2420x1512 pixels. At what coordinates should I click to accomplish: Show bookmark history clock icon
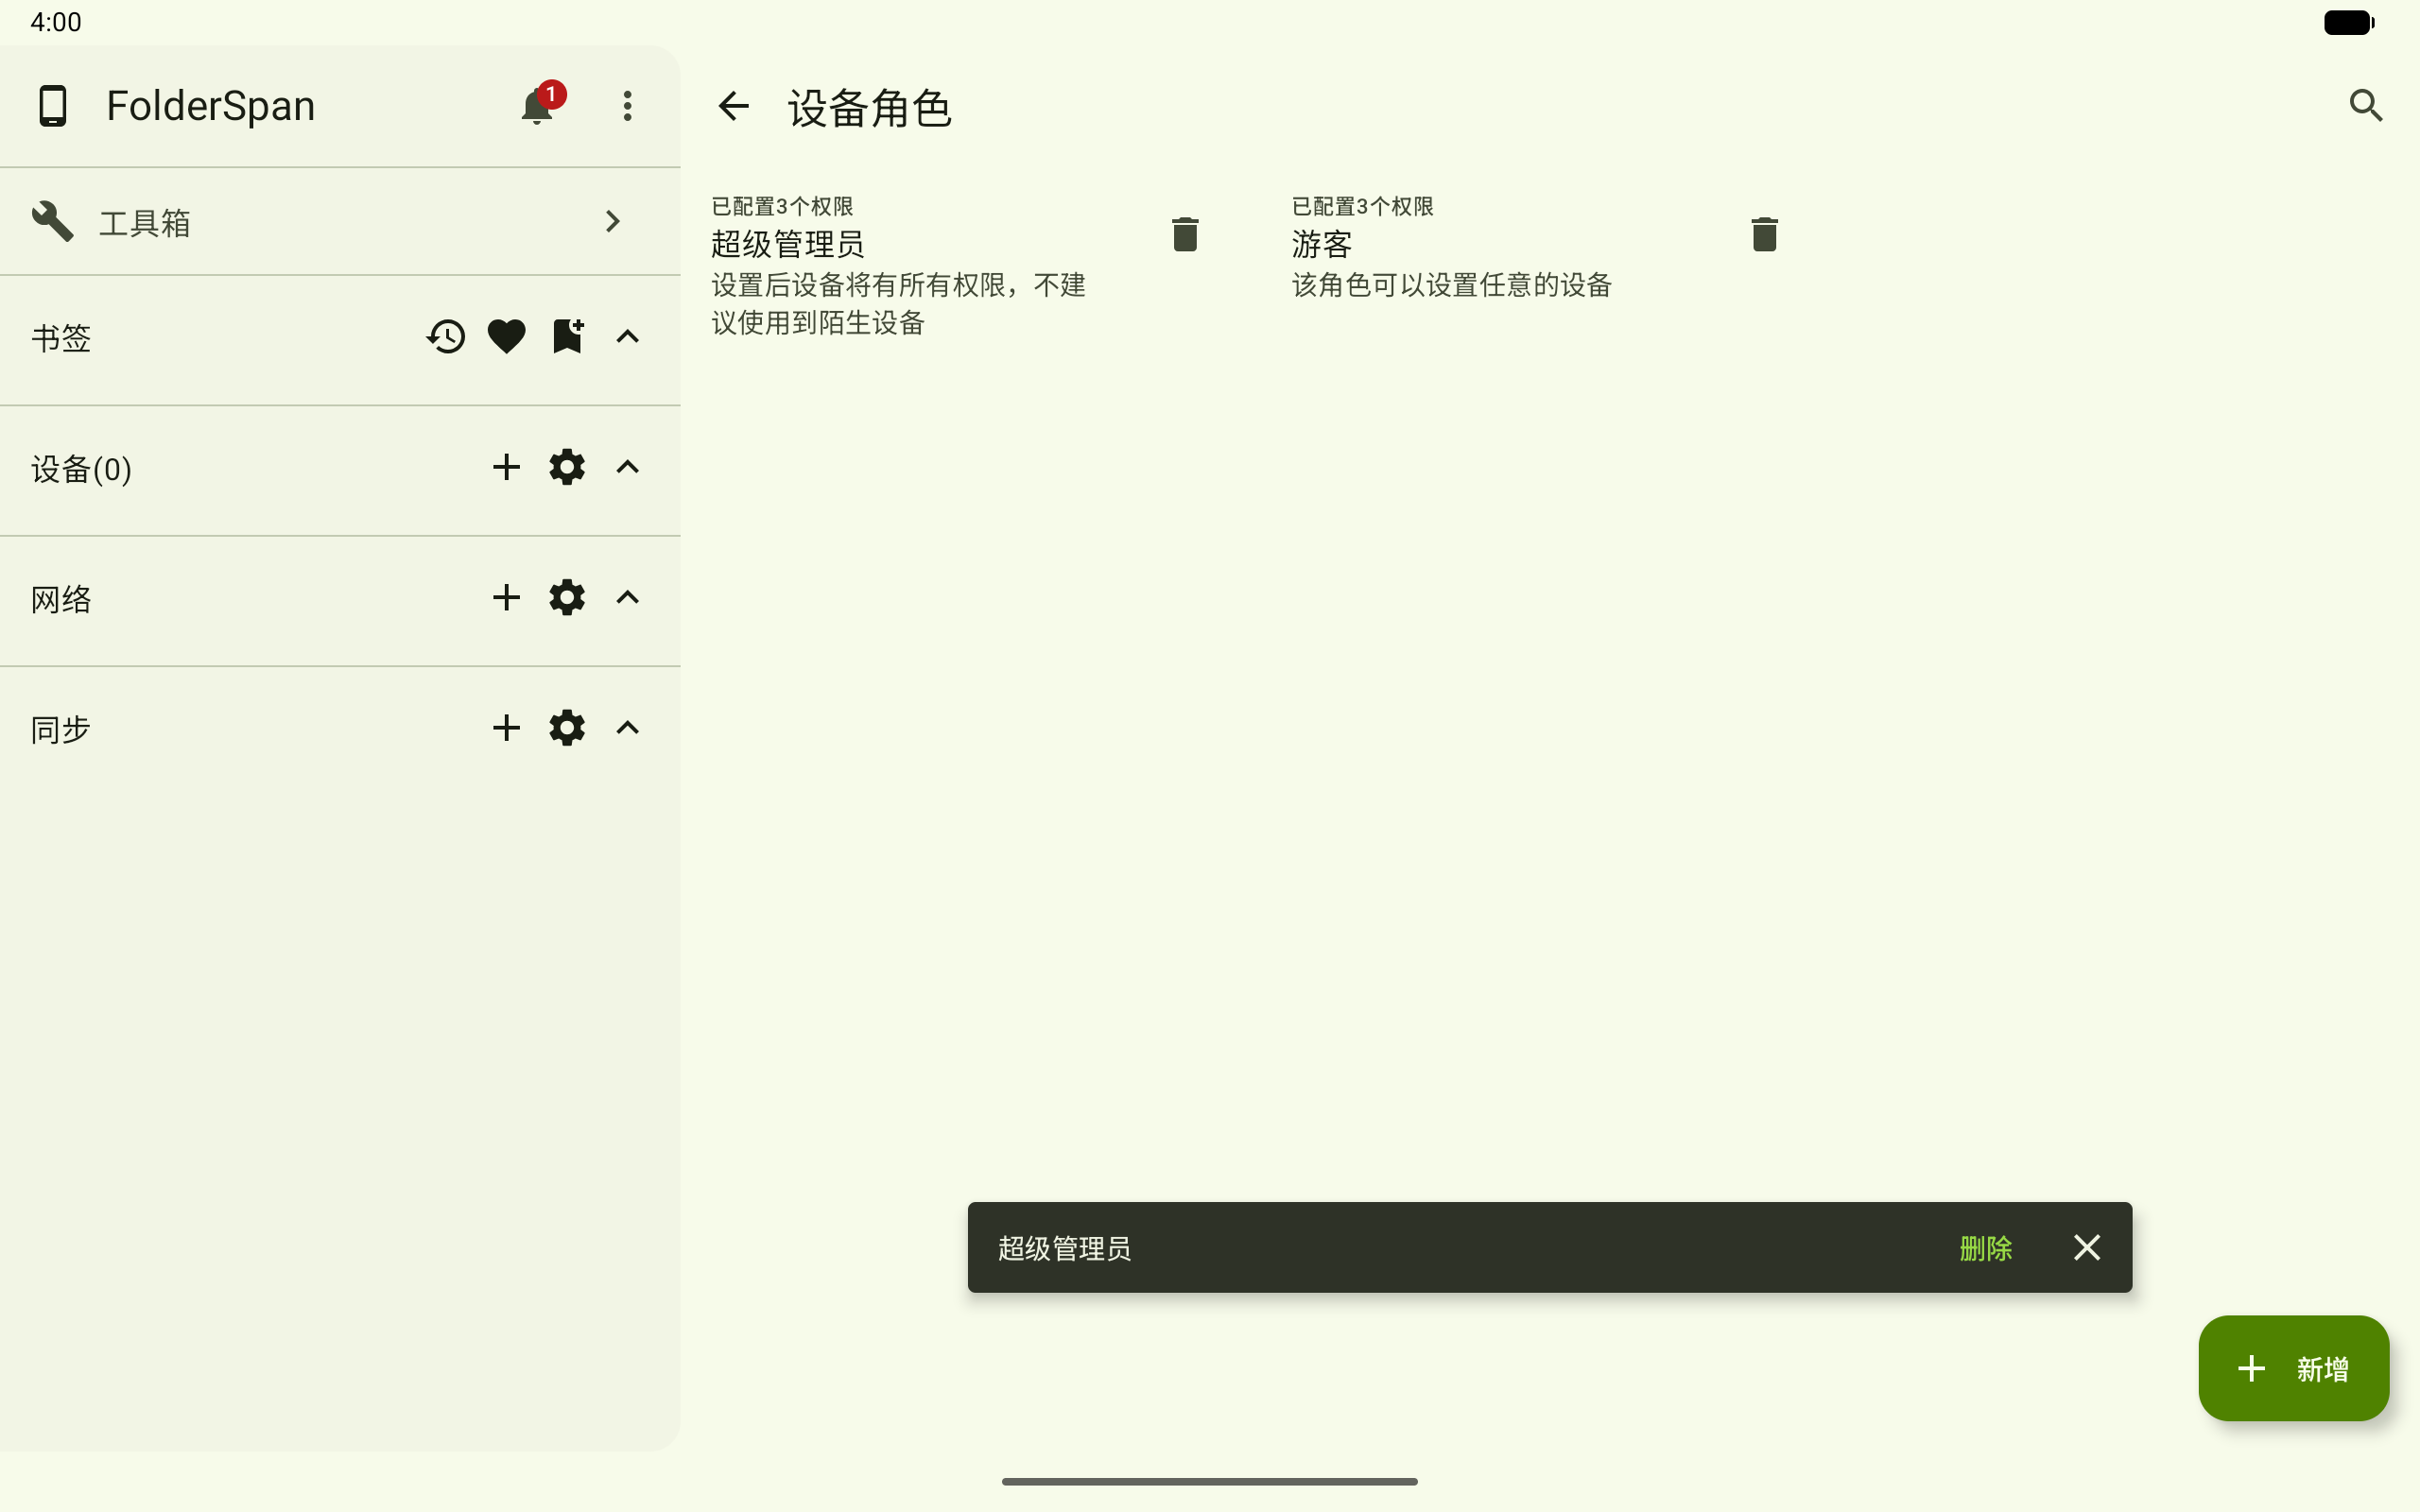click(446, 336)
